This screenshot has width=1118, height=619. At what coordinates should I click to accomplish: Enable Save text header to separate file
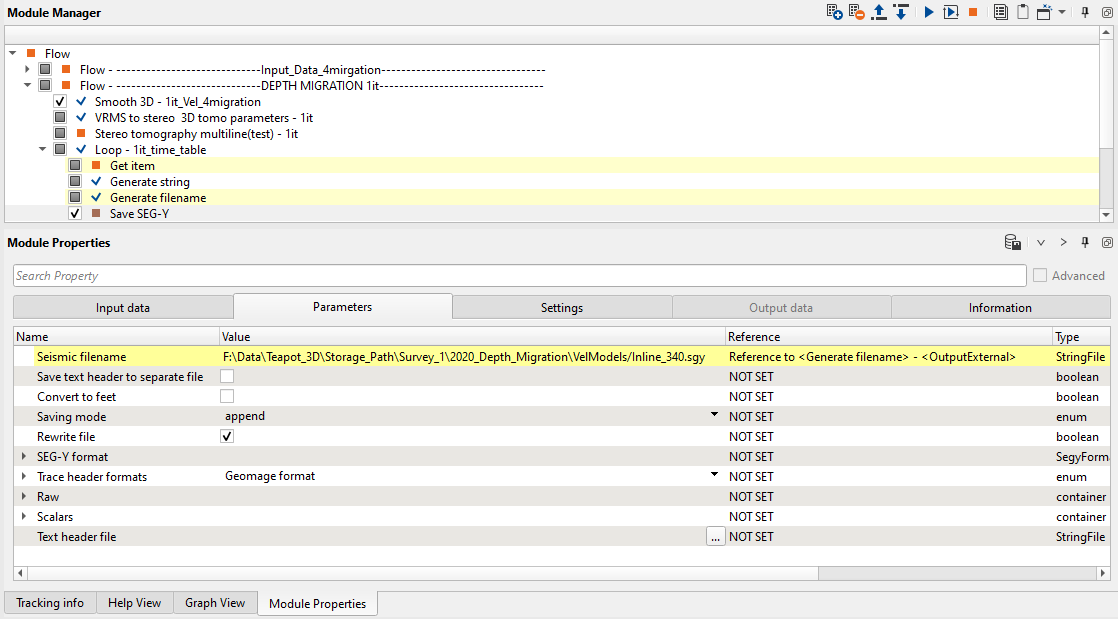pos(227,377)
